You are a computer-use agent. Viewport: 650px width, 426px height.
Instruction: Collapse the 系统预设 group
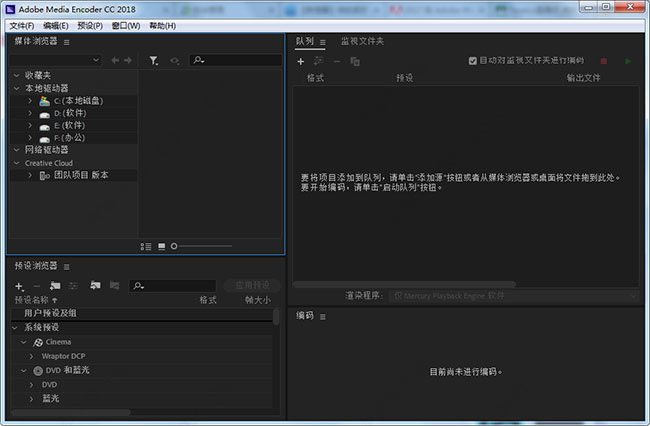click(x=15, y=328)
